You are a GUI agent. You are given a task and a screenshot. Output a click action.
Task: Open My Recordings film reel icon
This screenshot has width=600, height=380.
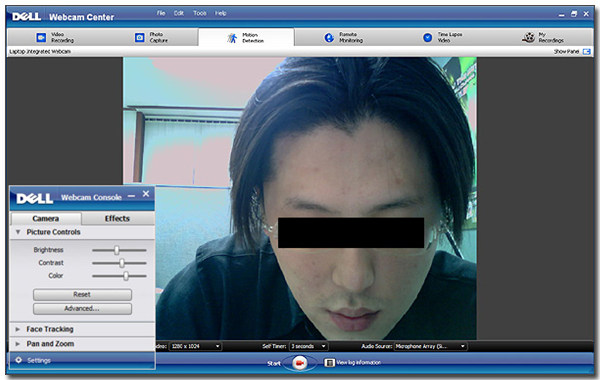(528, 37)
